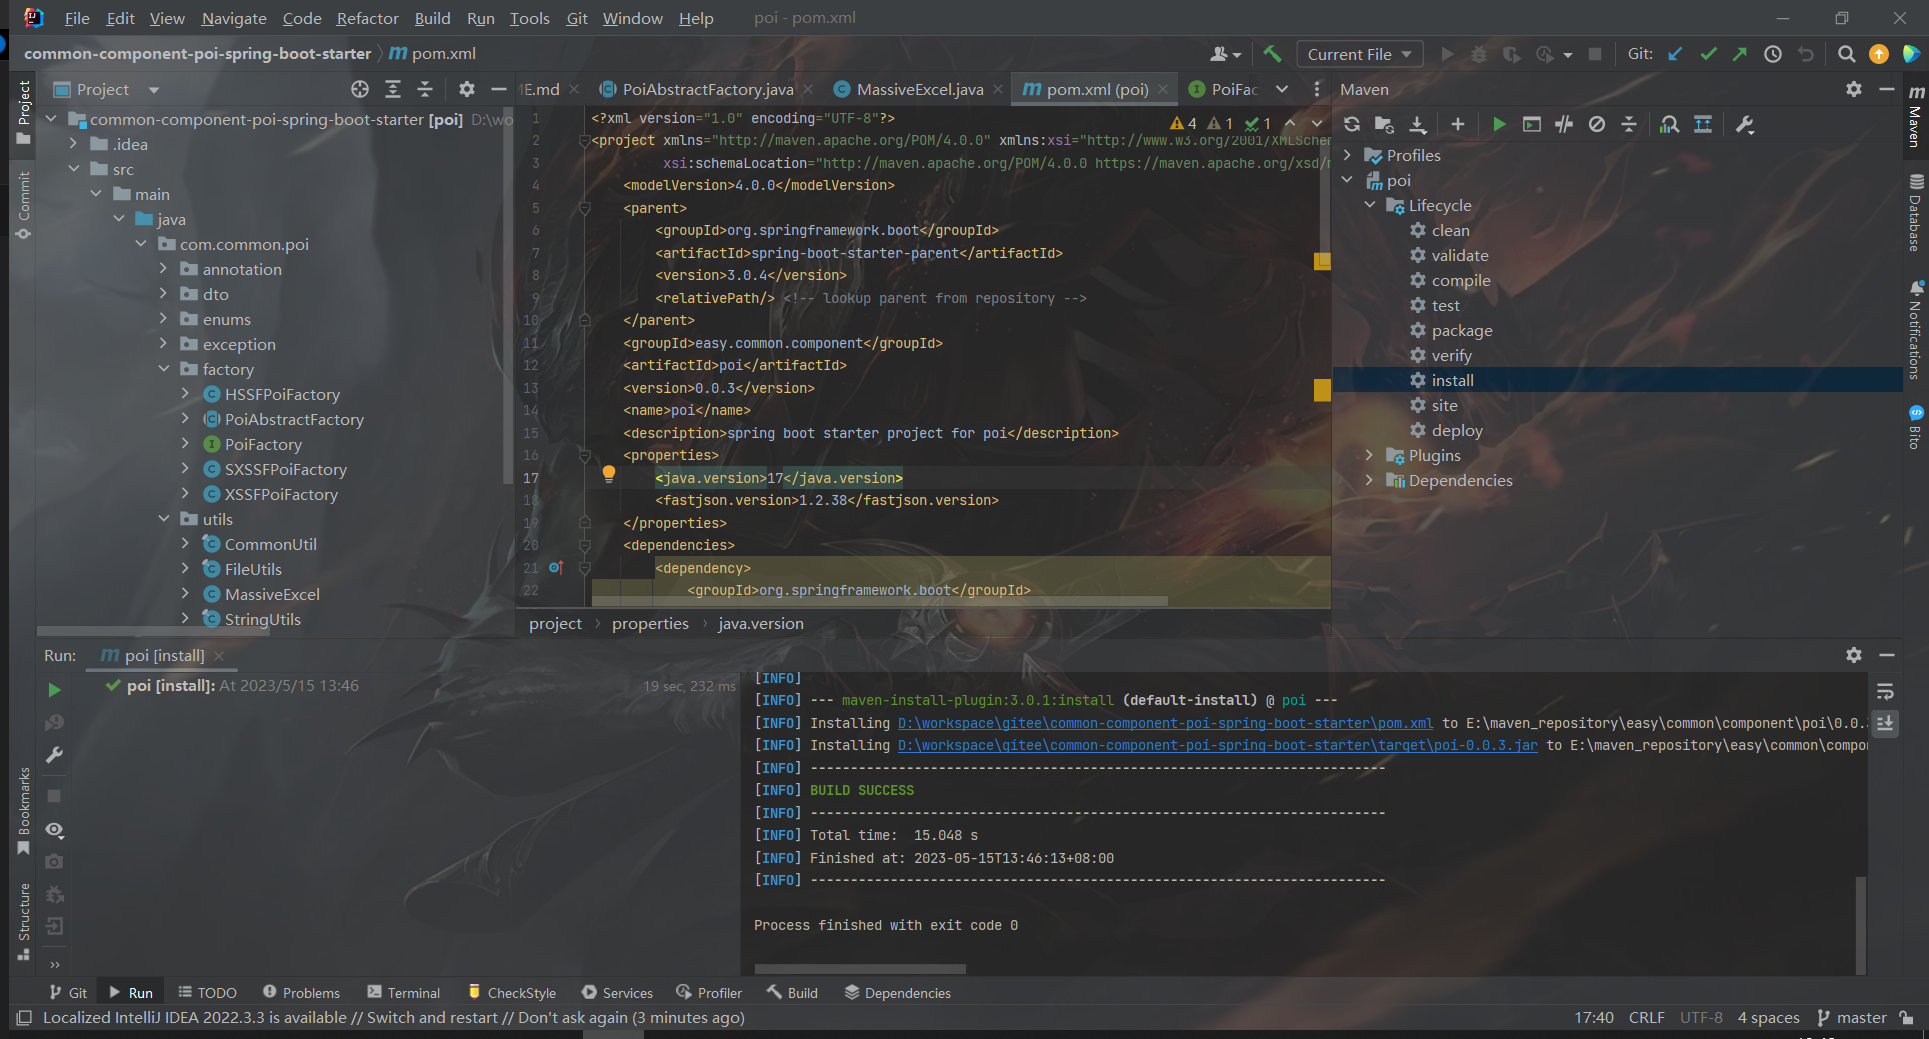
Task: Click the editor horizontal scrollbar
Action: point(880,601)
